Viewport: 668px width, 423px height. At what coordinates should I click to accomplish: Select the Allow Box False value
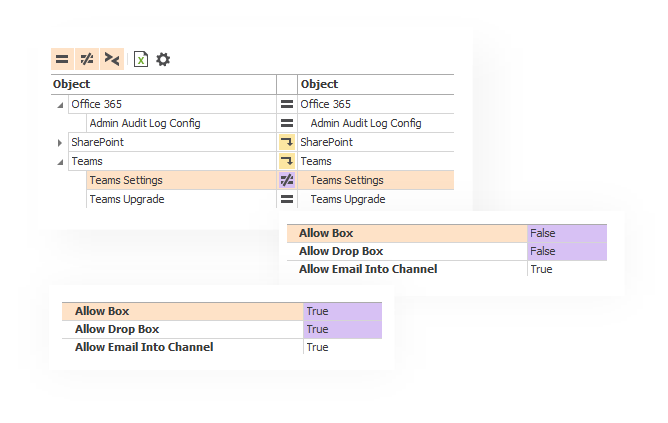tap(543, 233)
